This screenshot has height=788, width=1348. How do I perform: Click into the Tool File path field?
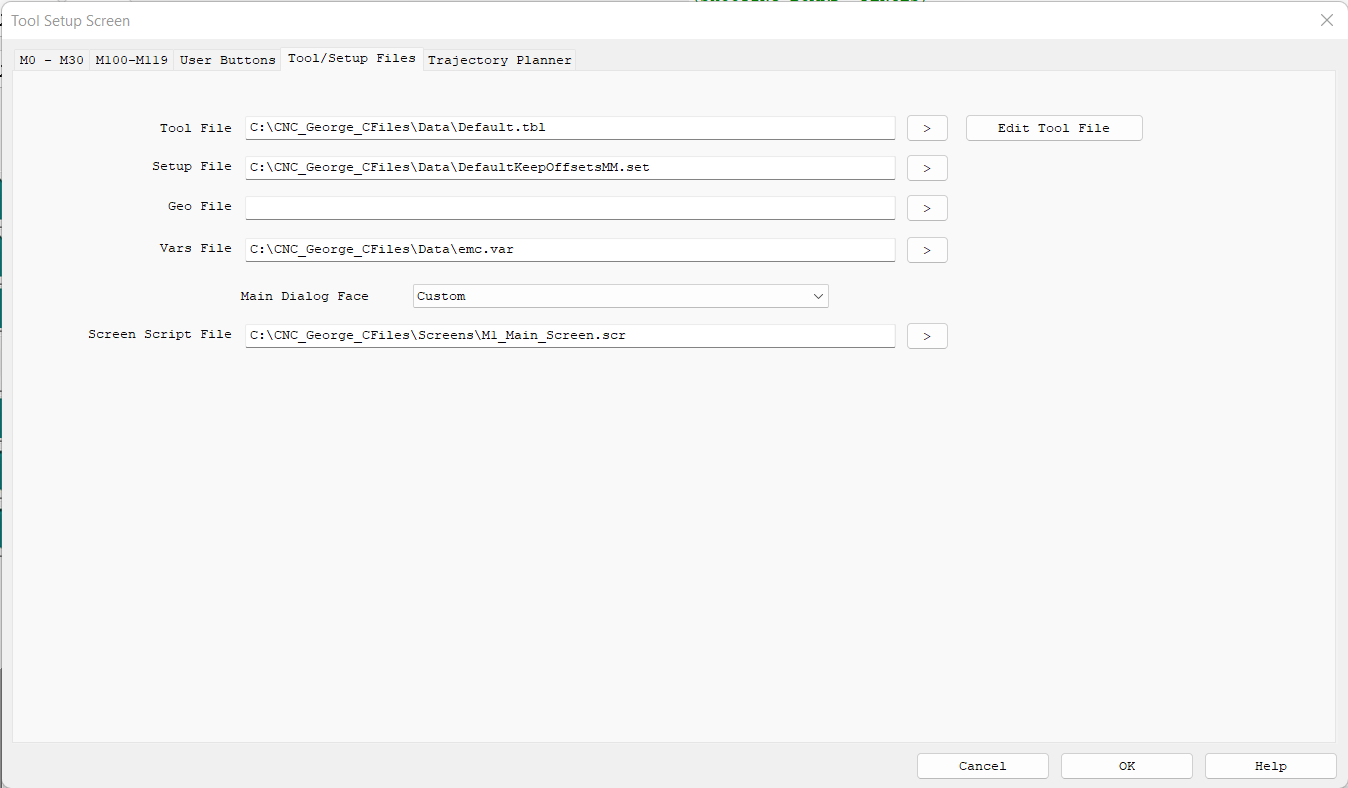coord(570,128)
